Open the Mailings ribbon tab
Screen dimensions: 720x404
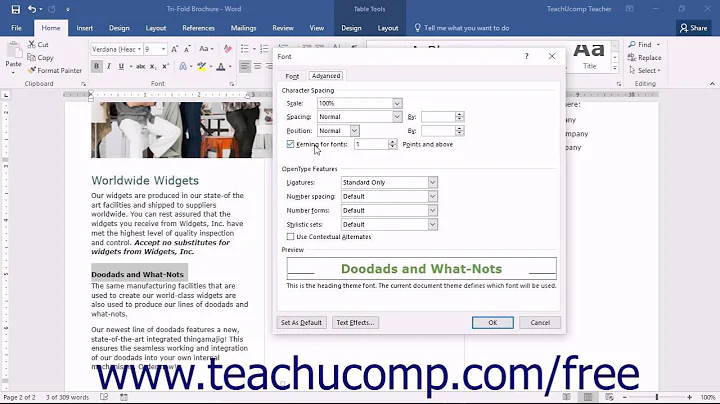pyautogui.click(x=243, y=28)
